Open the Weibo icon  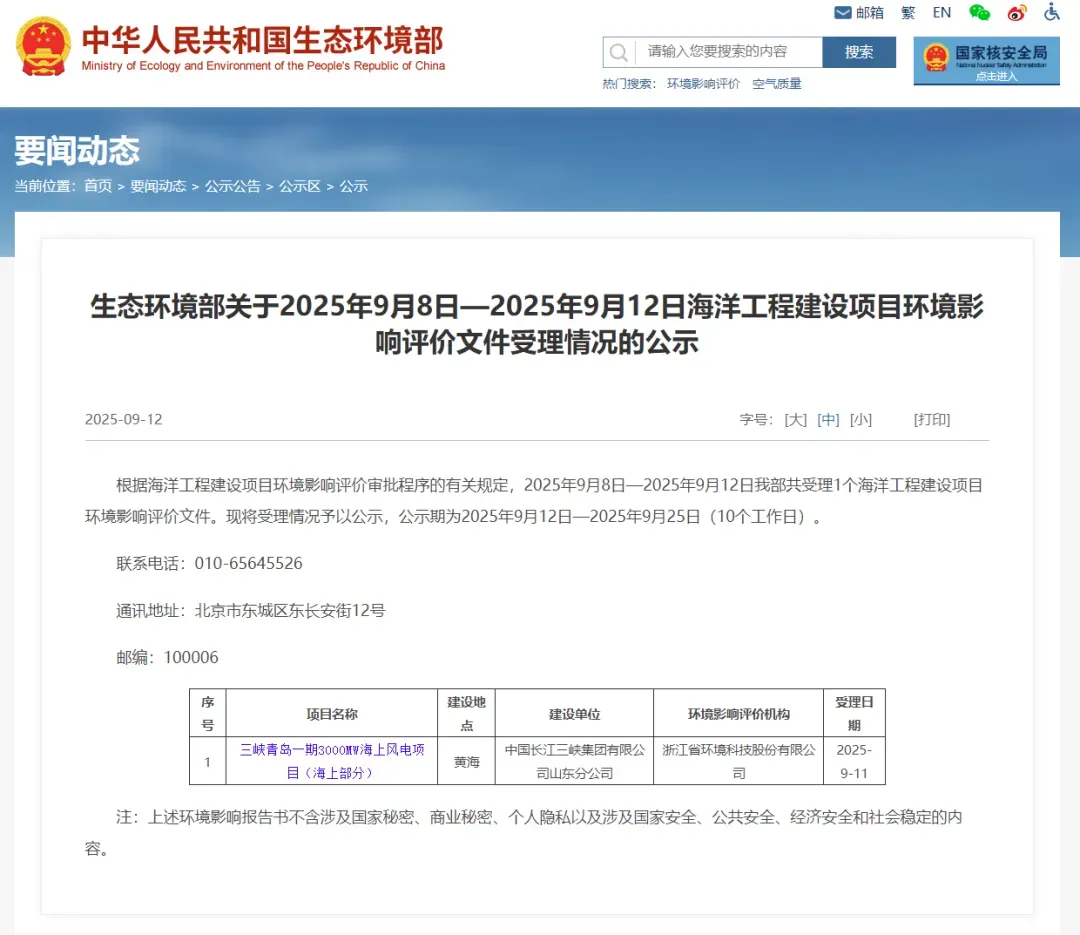pos(1017,12)
